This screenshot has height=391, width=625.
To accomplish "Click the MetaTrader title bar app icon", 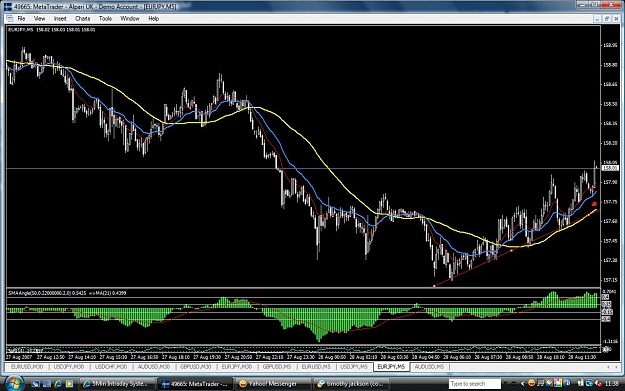I will pyautogui.click(x=8, y=6).
